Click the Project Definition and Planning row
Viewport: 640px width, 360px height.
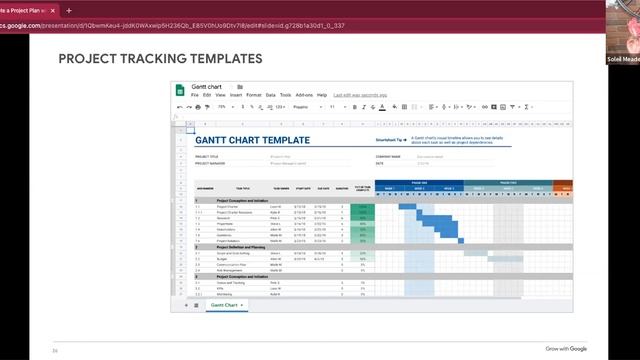383,247
